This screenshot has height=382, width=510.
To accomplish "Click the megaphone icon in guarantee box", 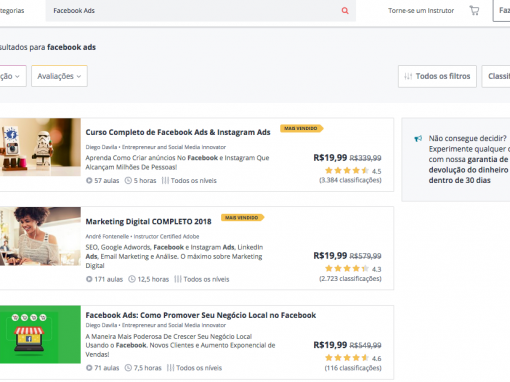I will pyautogui.click(x=418, y=138).
